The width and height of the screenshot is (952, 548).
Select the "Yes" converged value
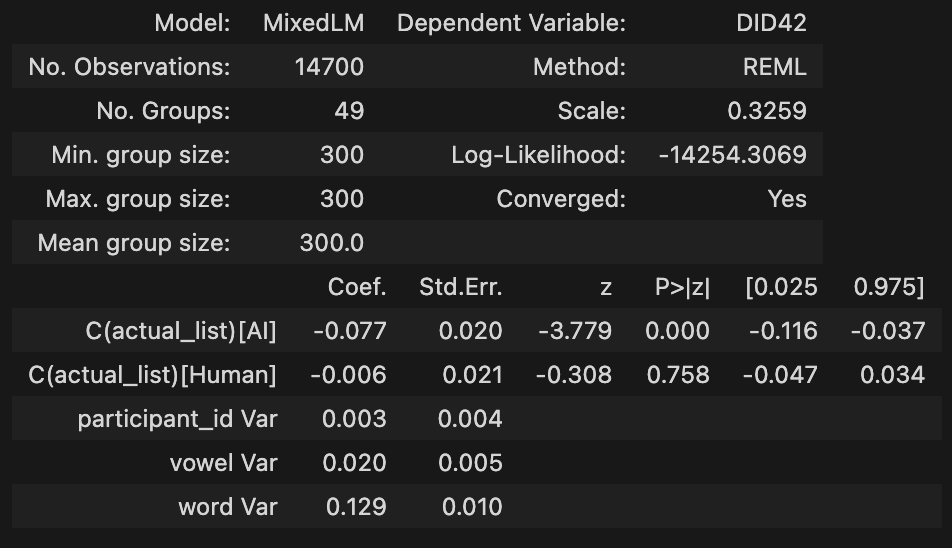point(787,199)
